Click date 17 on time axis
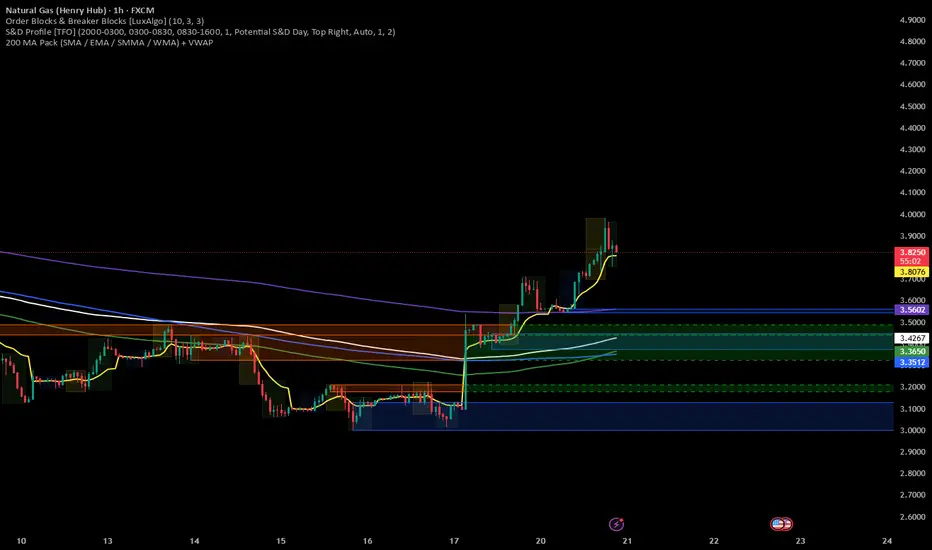This screenshot has width=932, height=550. coord(454,540)
